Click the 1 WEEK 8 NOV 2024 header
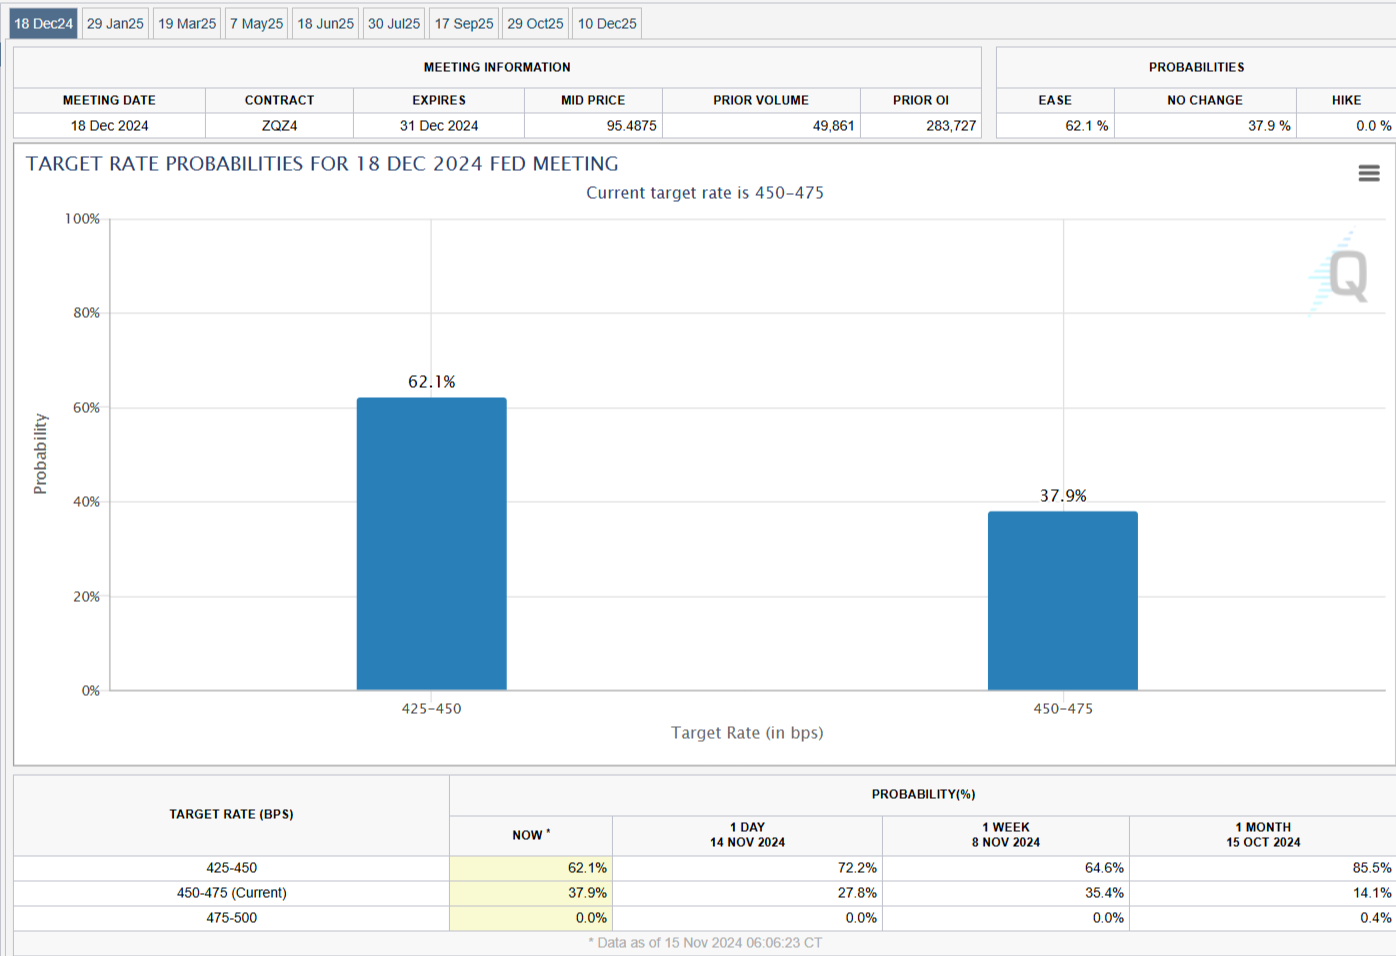This screenshot has height=956, width=1396. 1004,834
